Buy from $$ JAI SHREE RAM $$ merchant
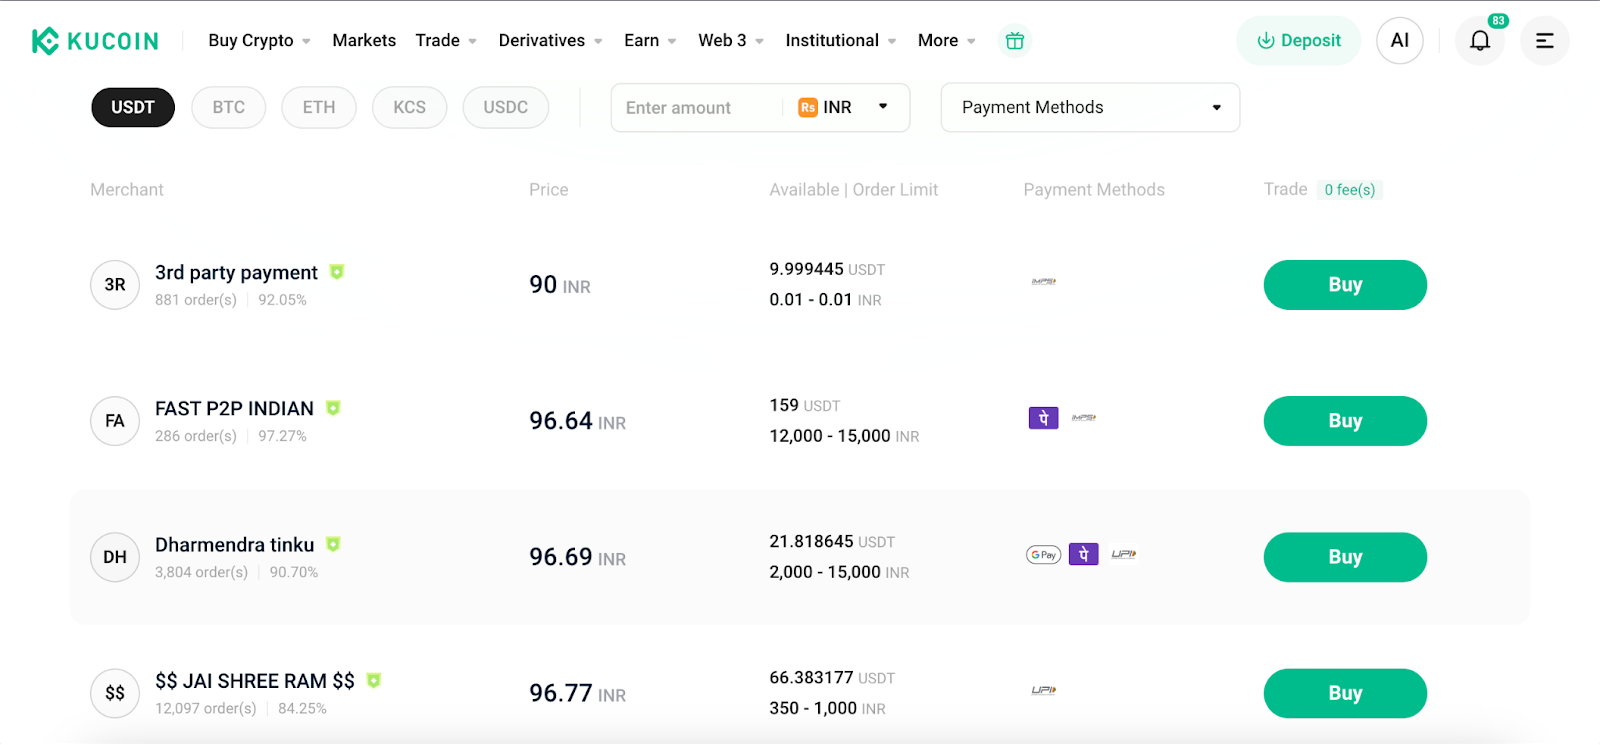Screen dimensions: 1600x745 1344,693
